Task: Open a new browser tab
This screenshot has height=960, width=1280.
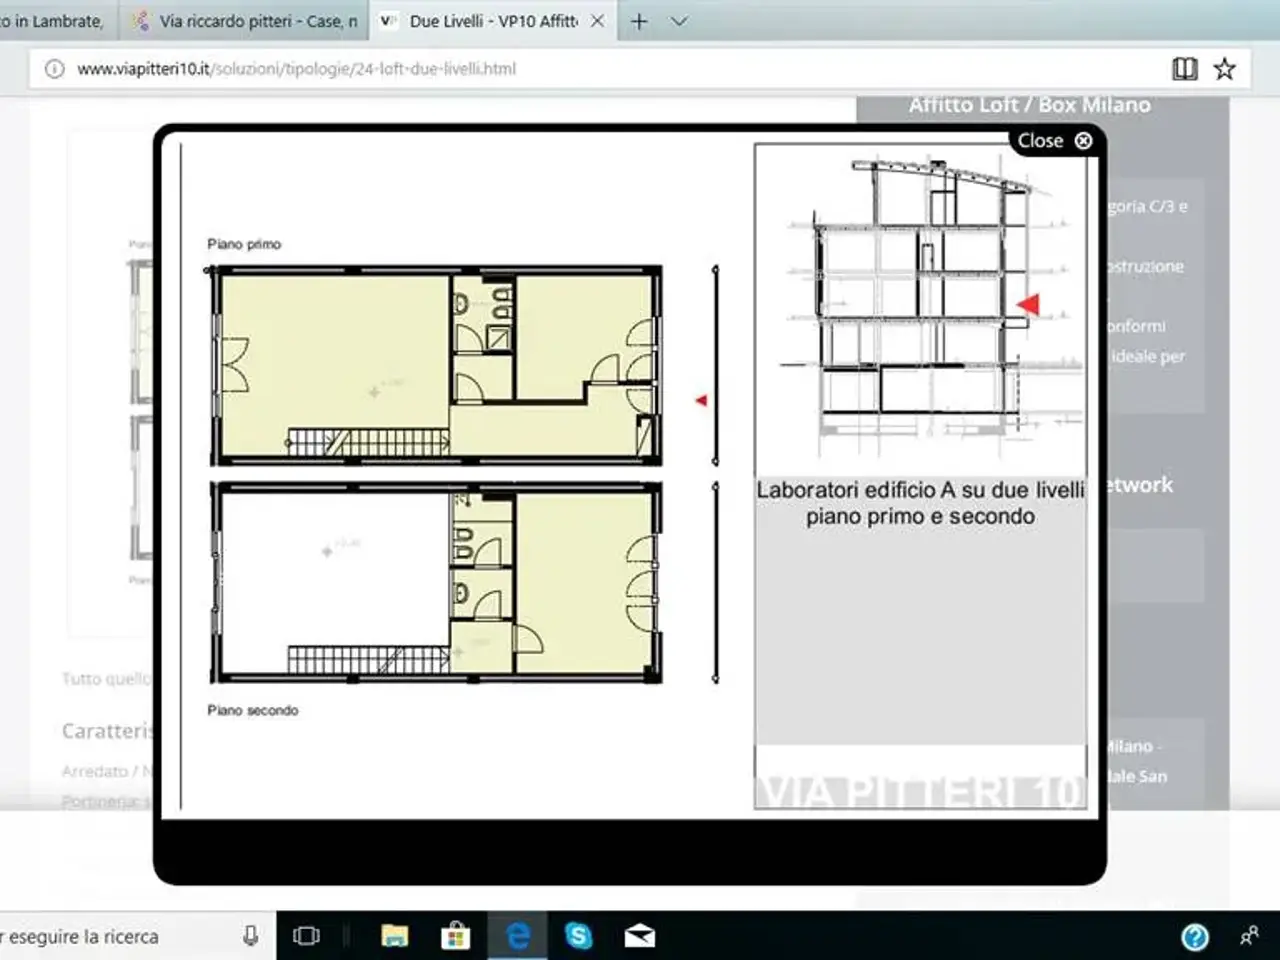Action: tap(639, 21)
